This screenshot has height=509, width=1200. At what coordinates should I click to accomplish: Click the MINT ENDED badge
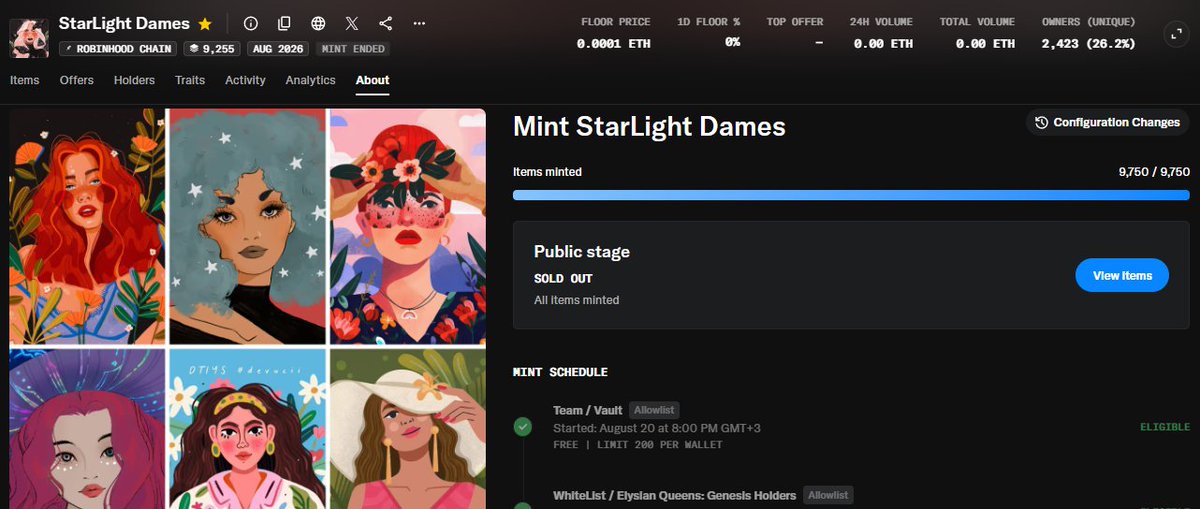coord(352,48)
